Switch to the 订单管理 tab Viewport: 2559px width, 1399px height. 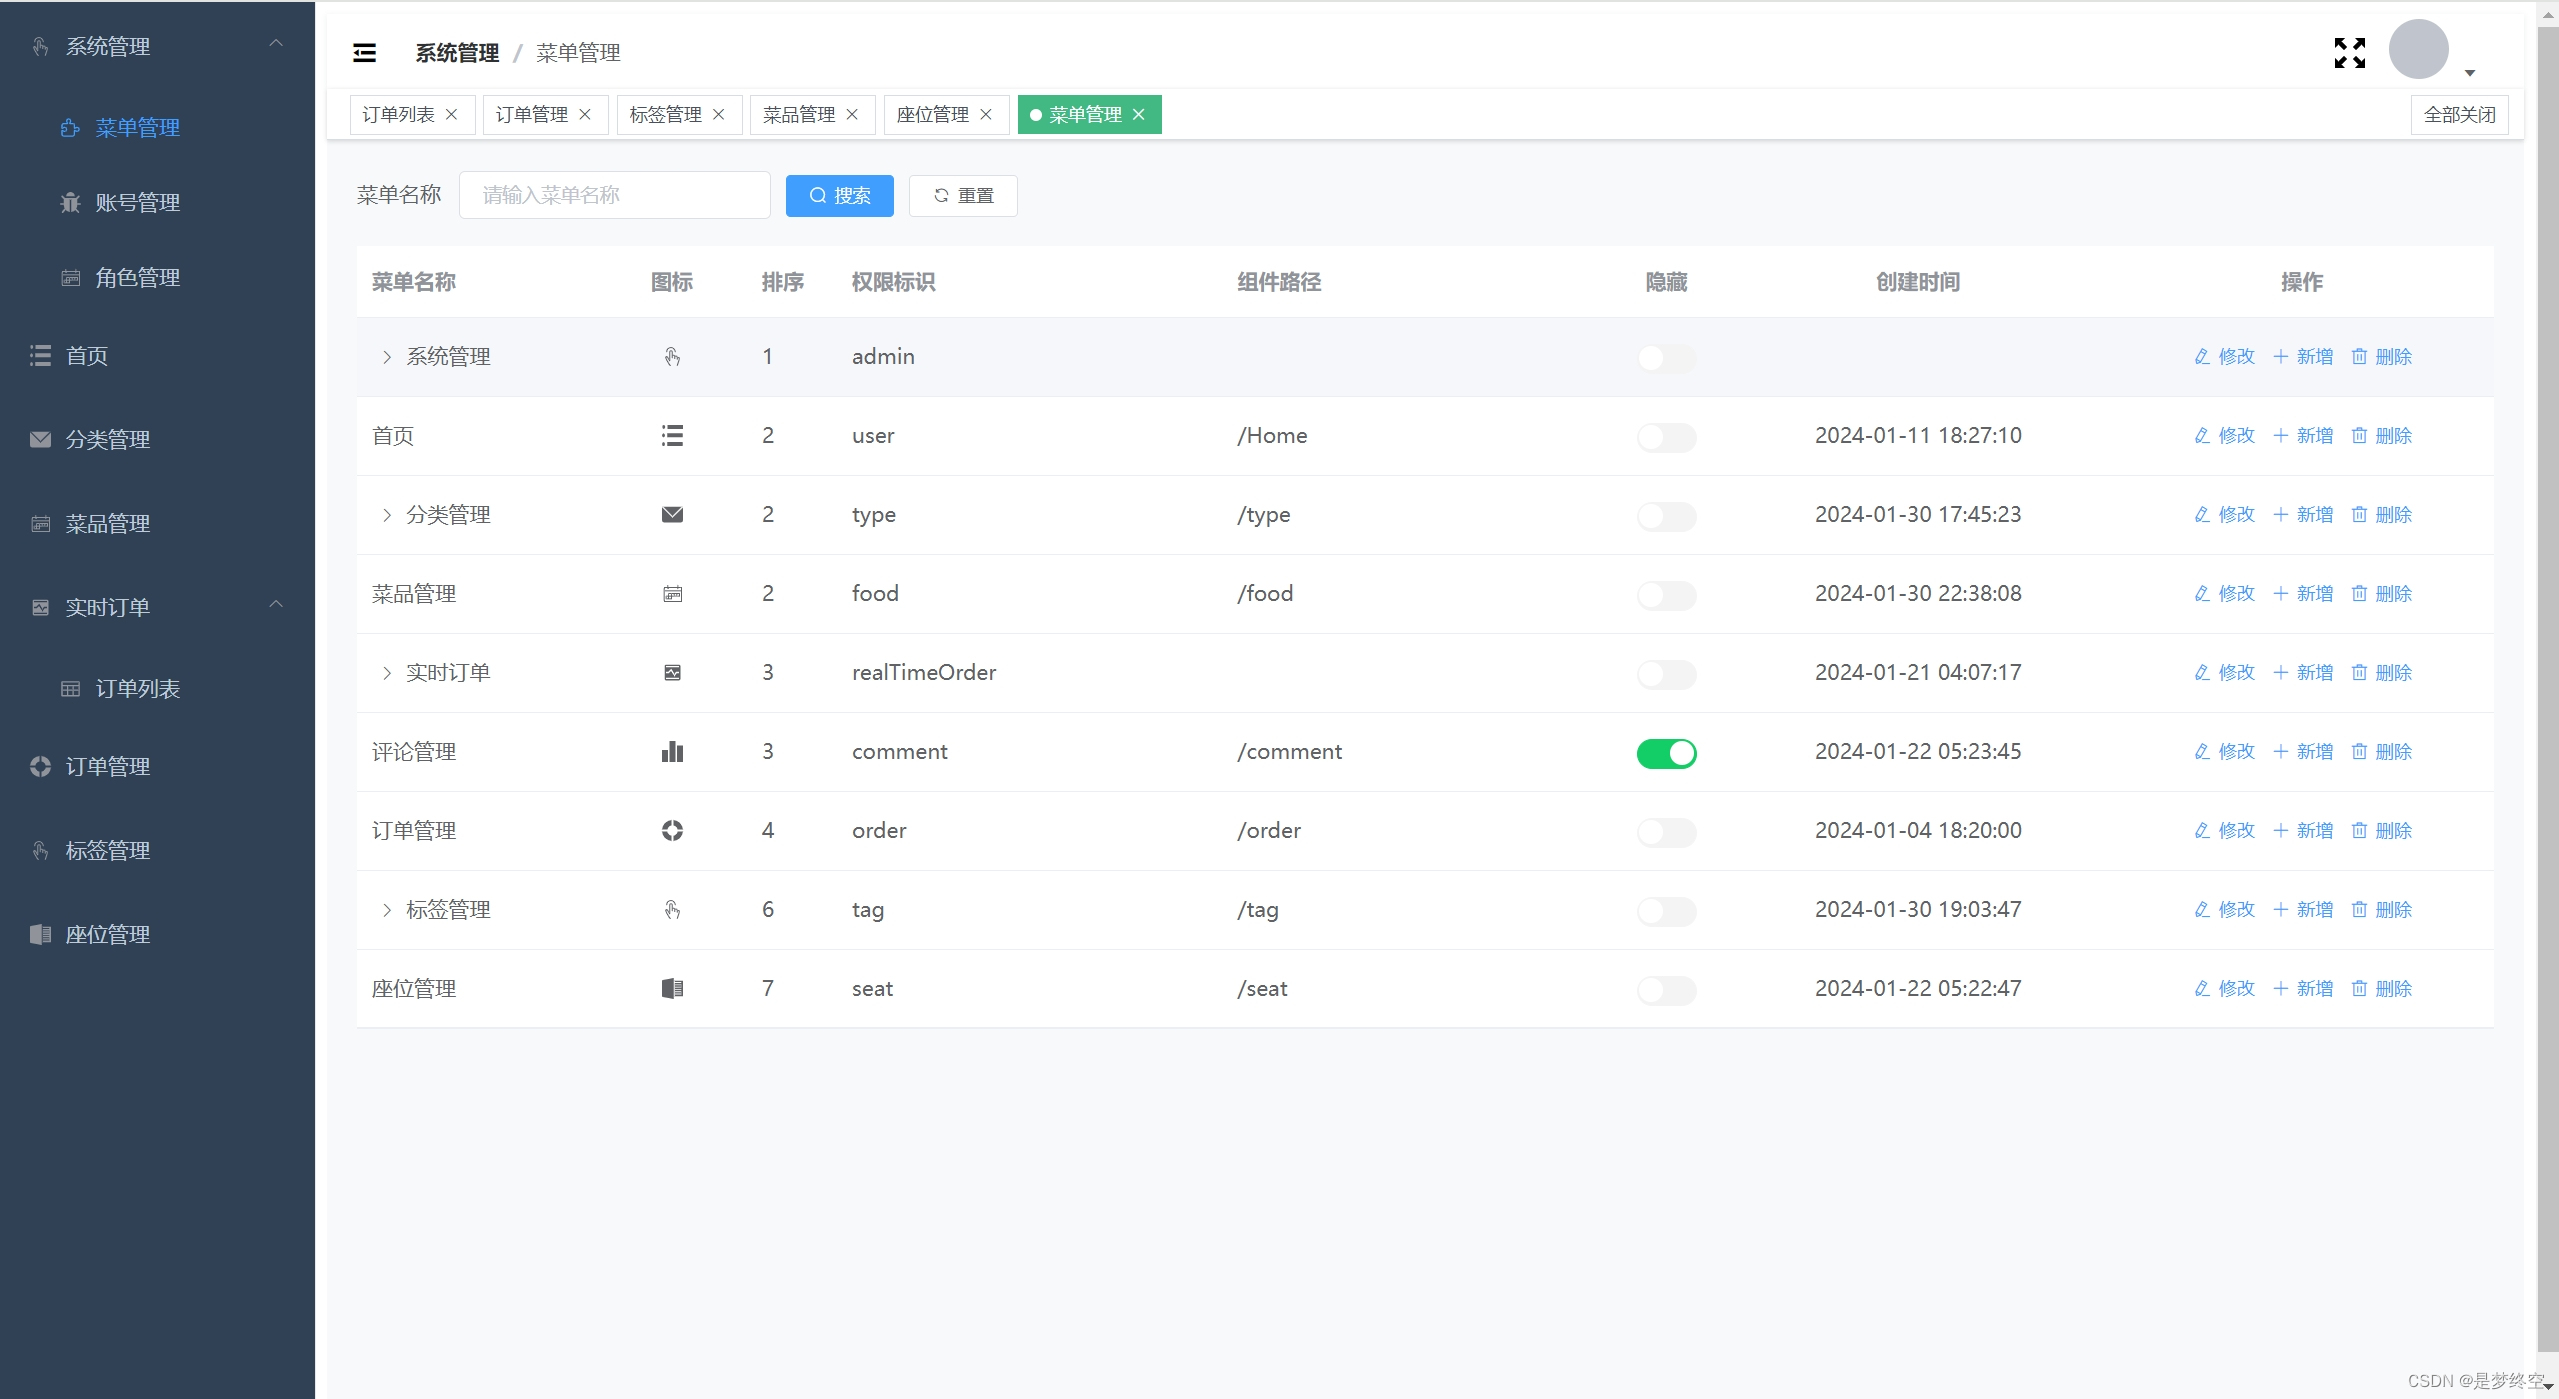coord(532,115)
